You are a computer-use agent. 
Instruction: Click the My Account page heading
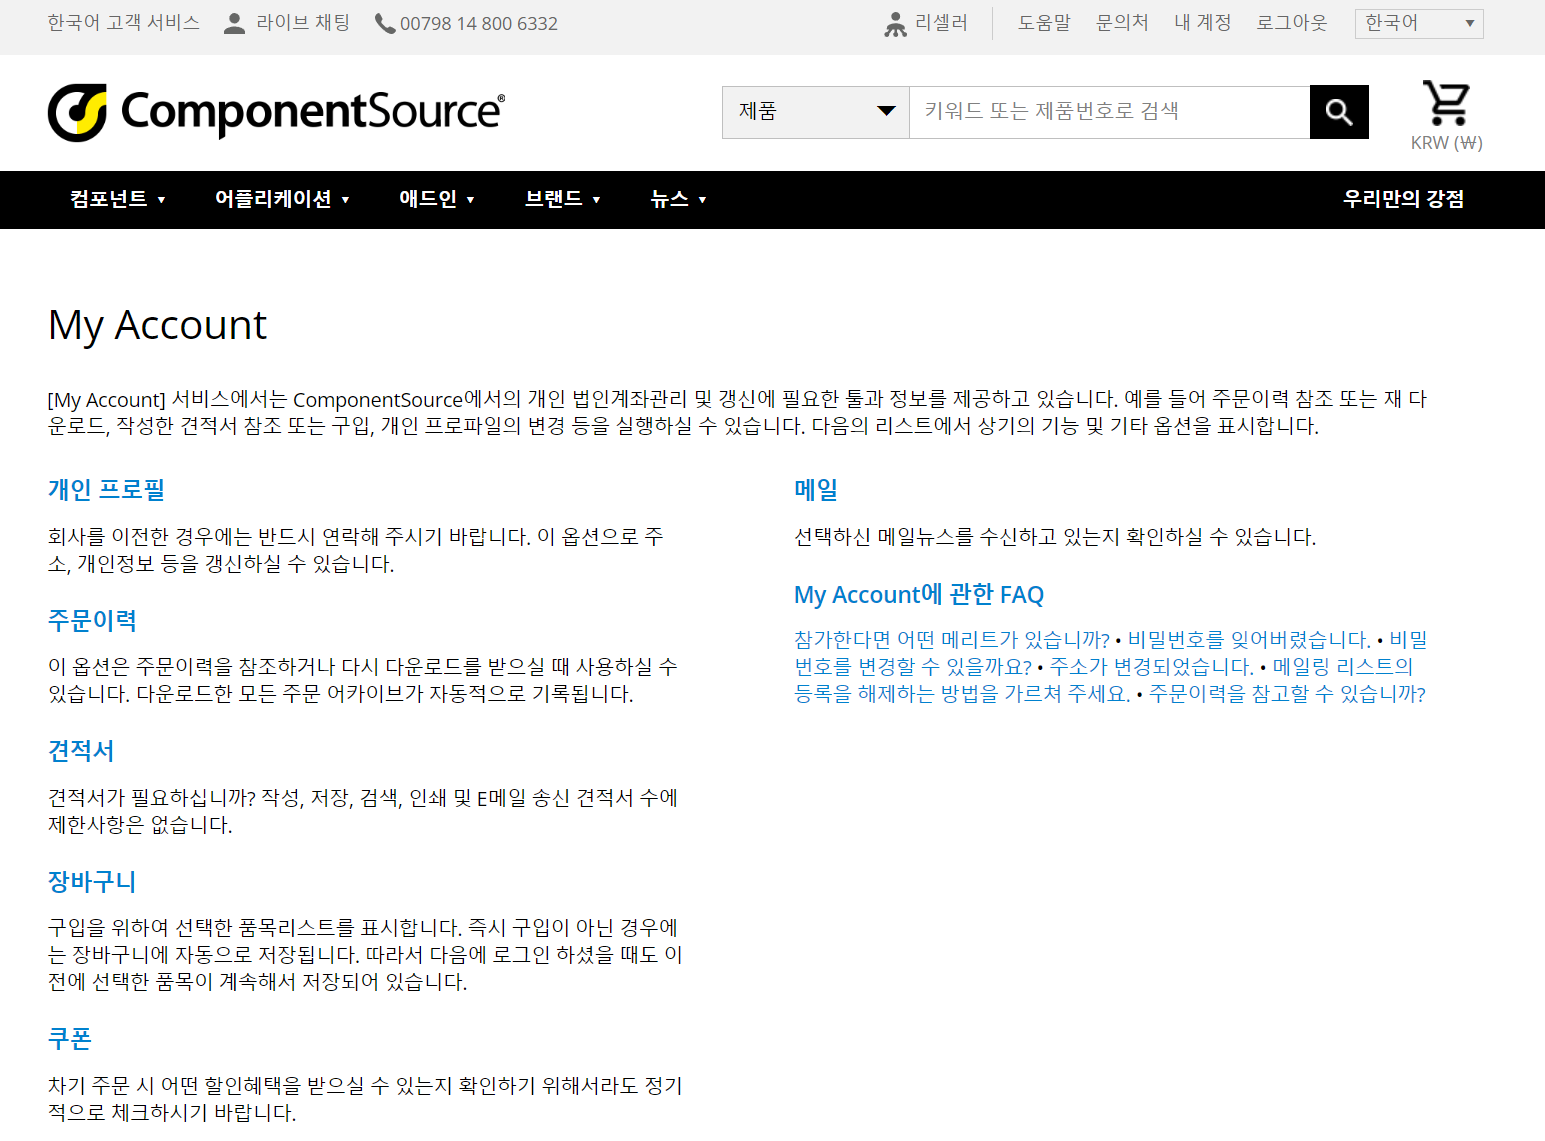pos(157,325)
